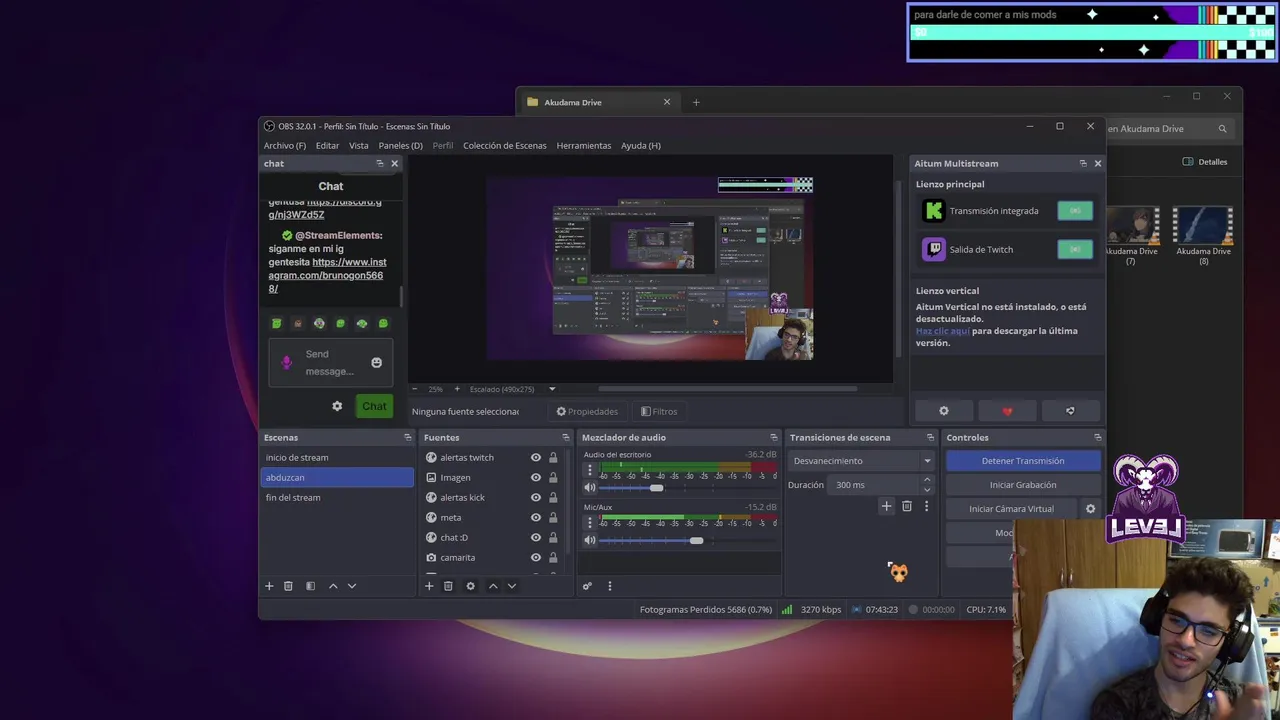This screenshot has width=1280, height=720.
Task: Toggle Transmisión integrada Kick output
Action: click(x=1075, y=211)
